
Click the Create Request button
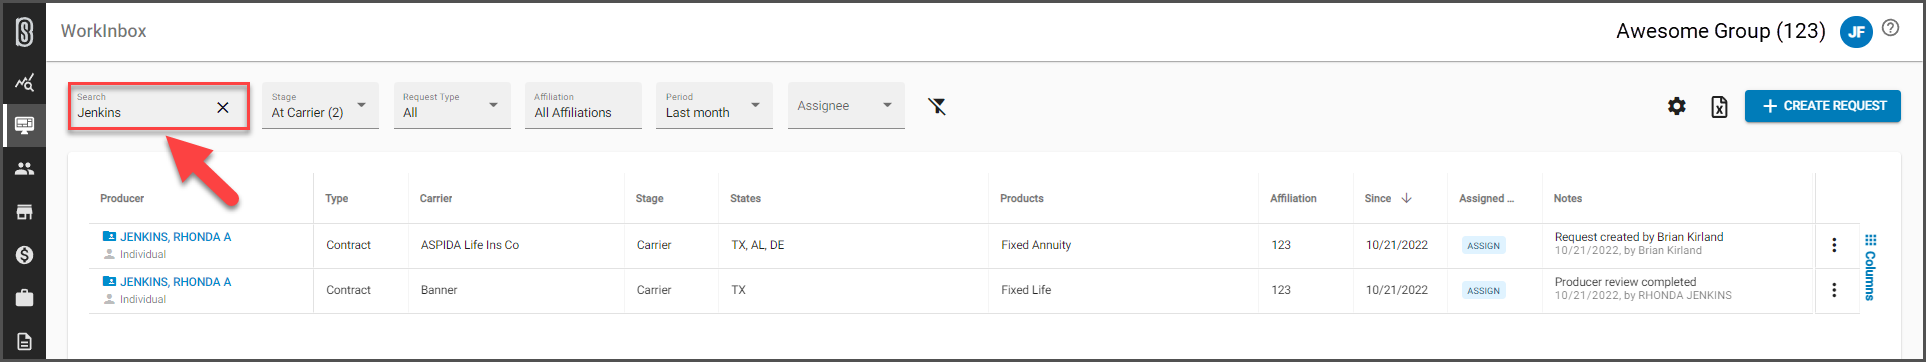click(x=1823, y=106)
